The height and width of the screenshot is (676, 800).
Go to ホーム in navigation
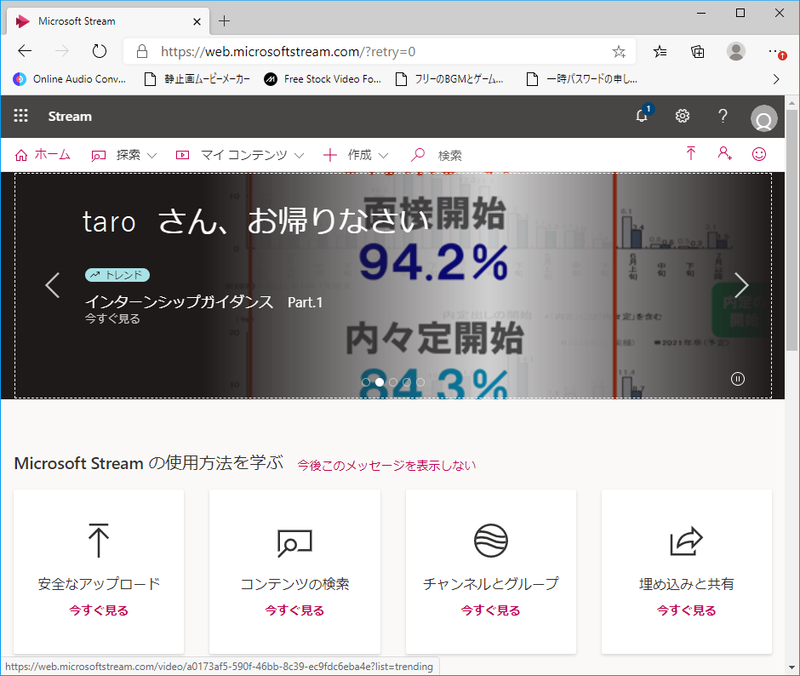[x=43, y=155]
